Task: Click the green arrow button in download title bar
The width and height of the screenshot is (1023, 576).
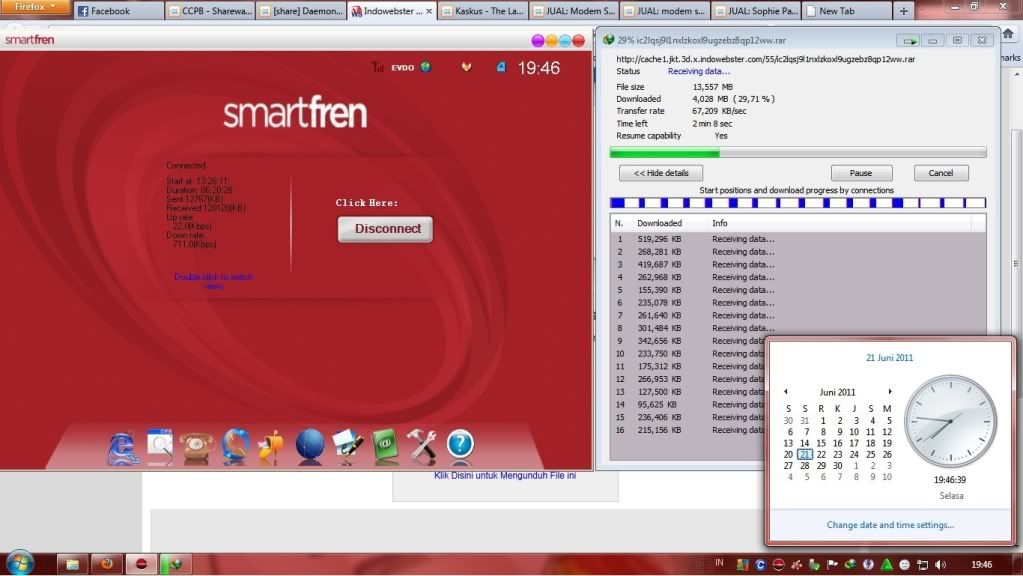Action: click(908, 40)
